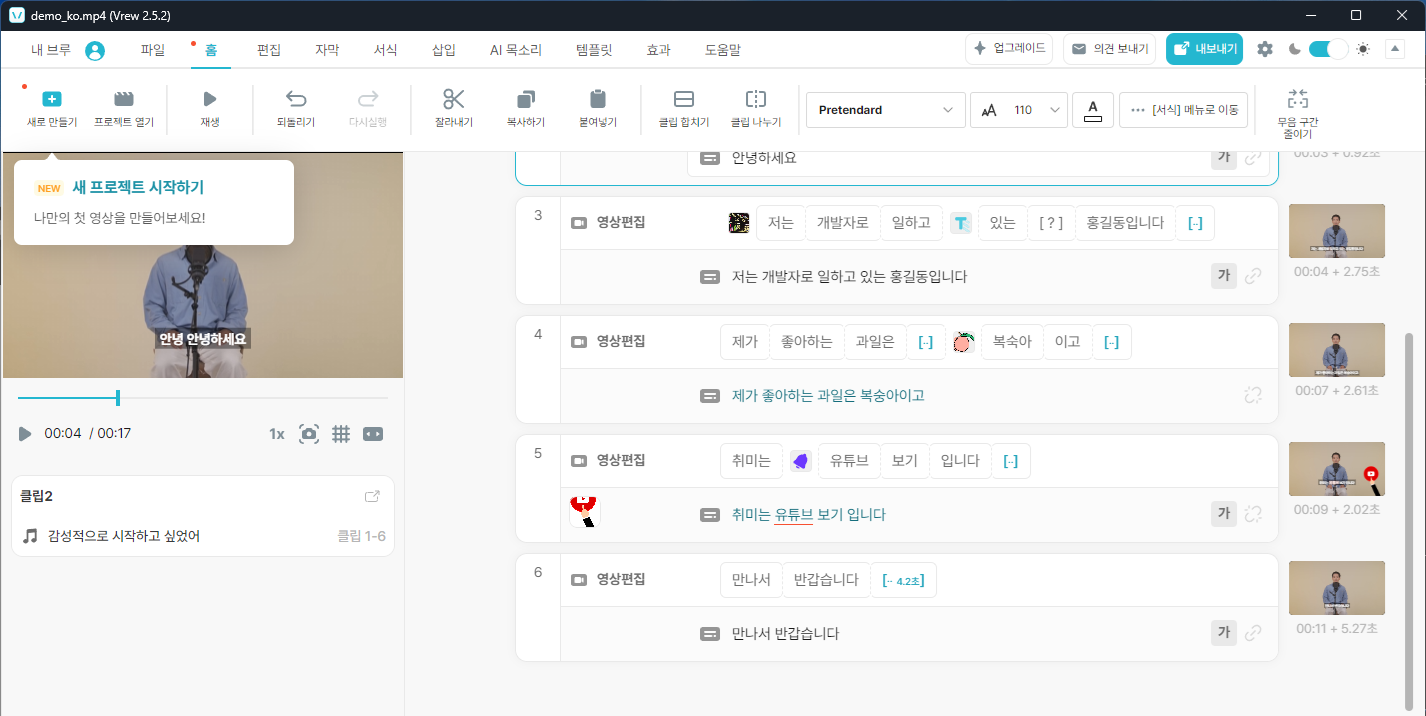Screen dimensions: 1426x716
Task: Open the AI 목소리 menu tab
Action: pyautogui.click(x=516, y=50)
